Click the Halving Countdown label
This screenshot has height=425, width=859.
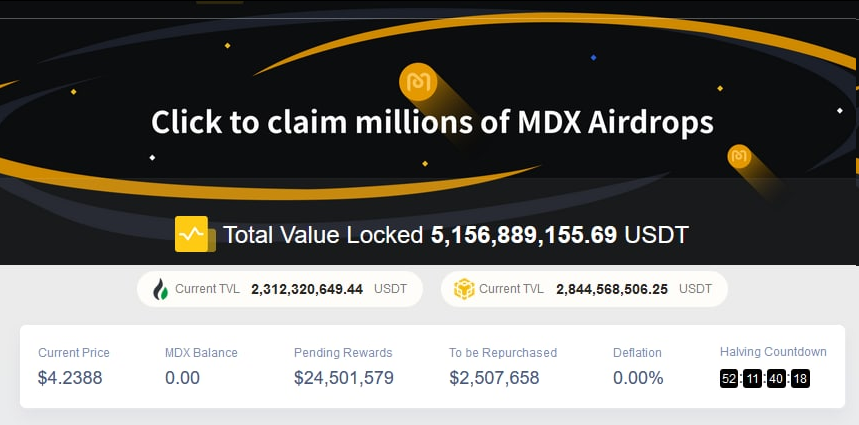[x=773, y=352]
